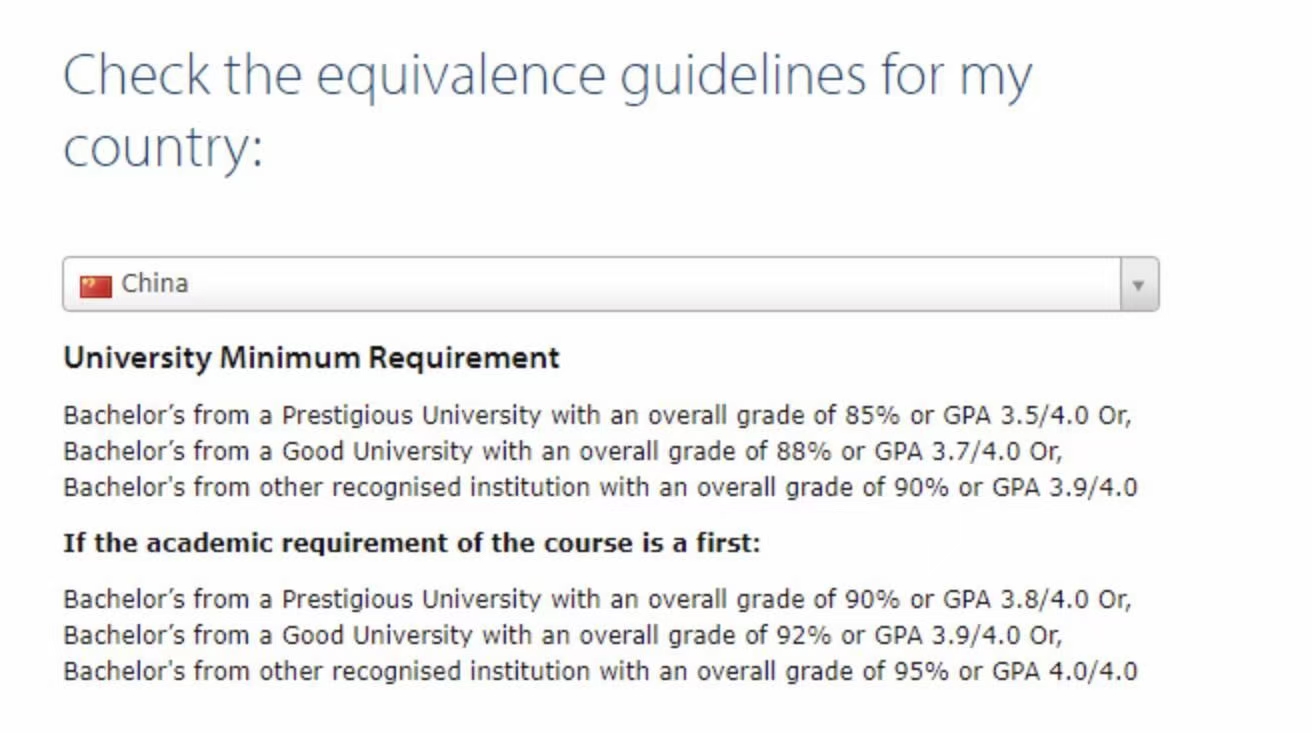Image resolution: width=1312 pixels, height=733 pixels.
Task: Click the Prestigious University 85% requirement line
Action: coord(597,415)
